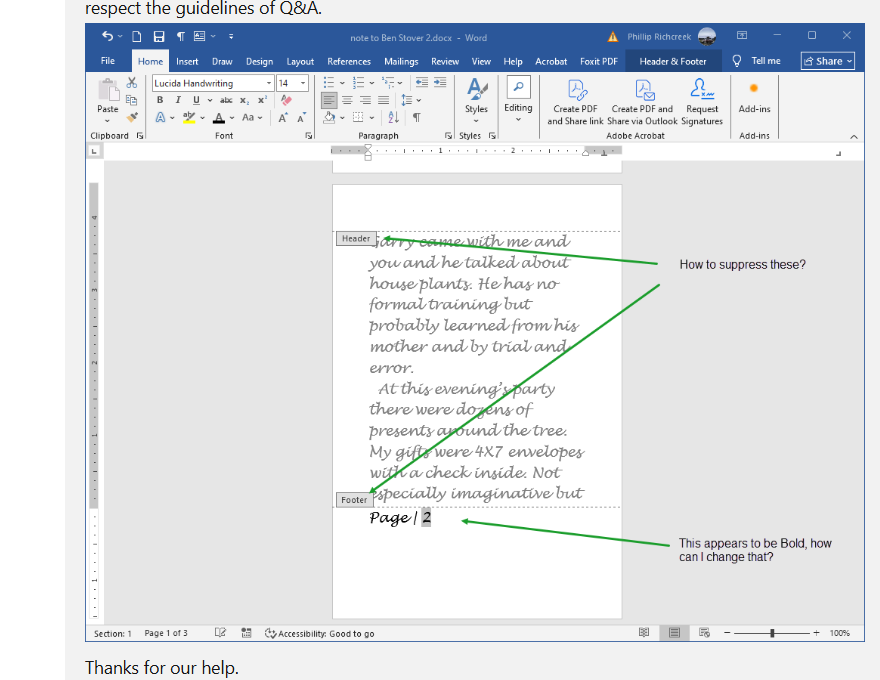Viewport: 880px width, 680px height.
Task: Apply text highlight color
Action: 190,118
